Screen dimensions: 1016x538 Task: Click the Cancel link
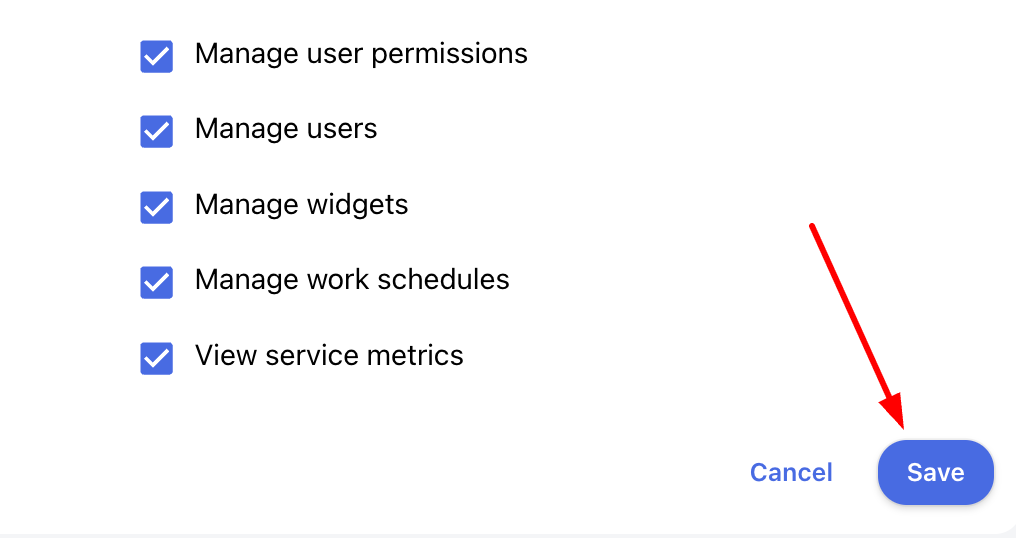coord(791,472)
